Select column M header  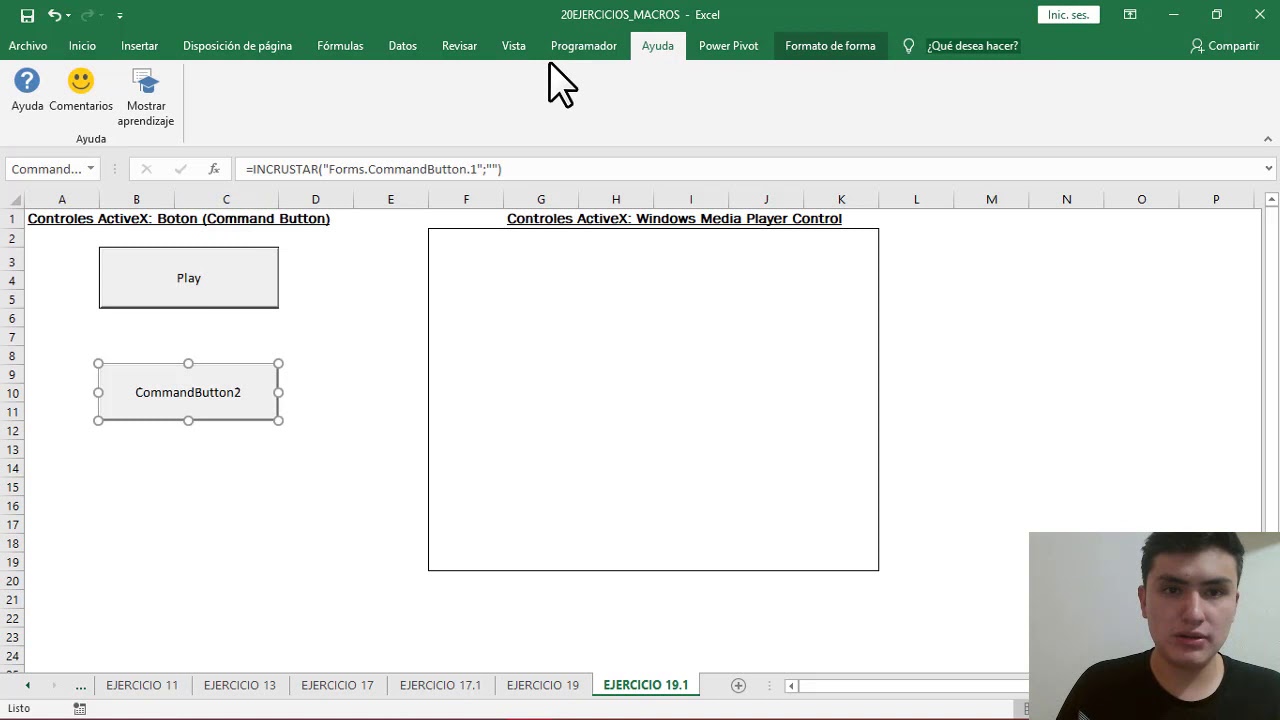click(x=991, y=200)
